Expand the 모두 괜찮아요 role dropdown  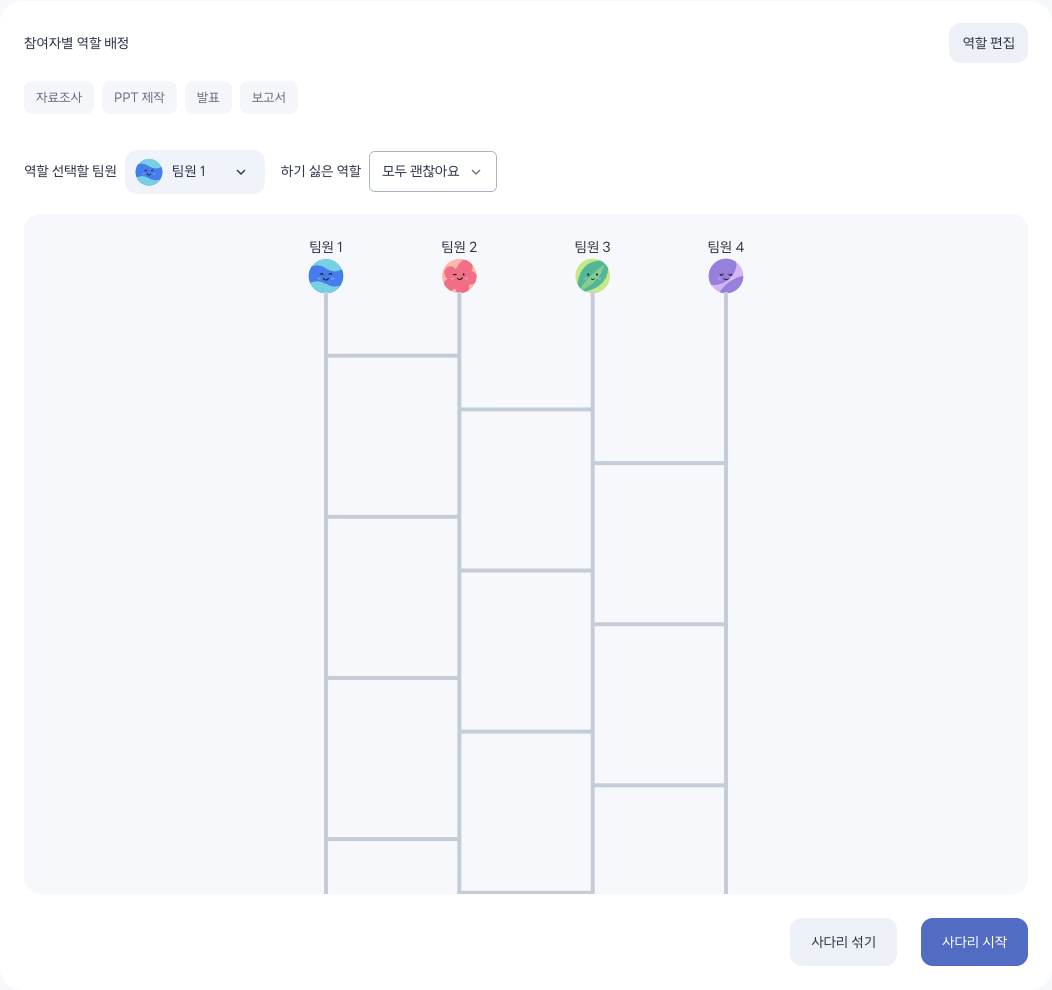433,172
